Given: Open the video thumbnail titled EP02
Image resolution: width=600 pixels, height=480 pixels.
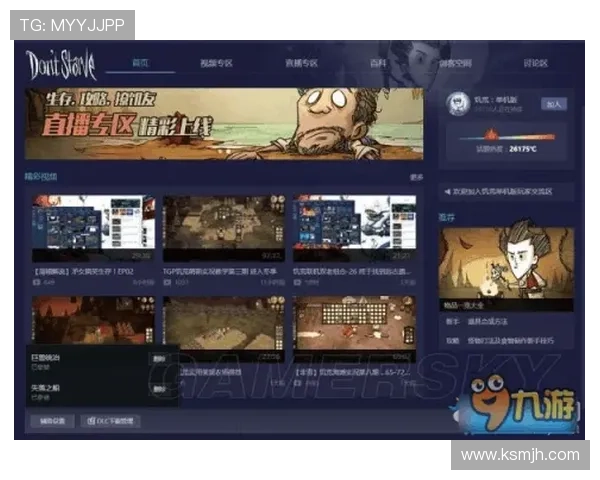Looking at the screenshot, I should point(94,229).
